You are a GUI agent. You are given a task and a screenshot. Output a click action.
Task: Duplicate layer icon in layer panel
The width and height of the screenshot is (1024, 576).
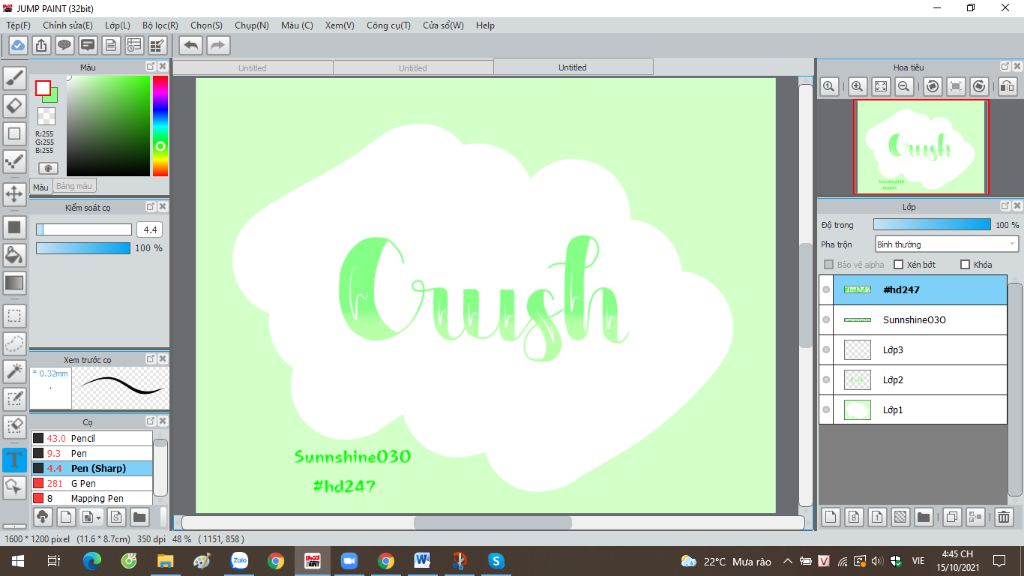tap(952, 517)
